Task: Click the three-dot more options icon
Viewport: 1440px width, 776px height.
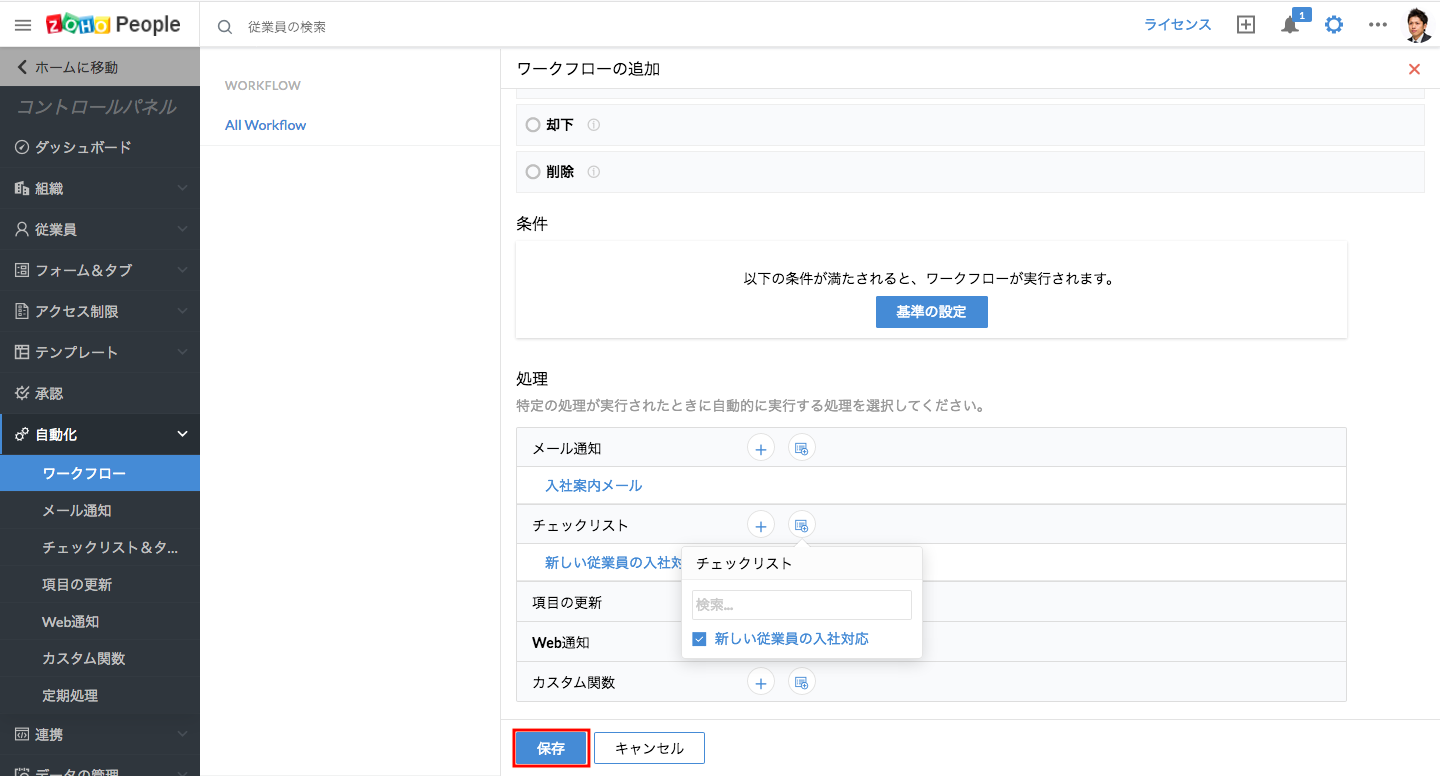Action: click(1378, 25)
